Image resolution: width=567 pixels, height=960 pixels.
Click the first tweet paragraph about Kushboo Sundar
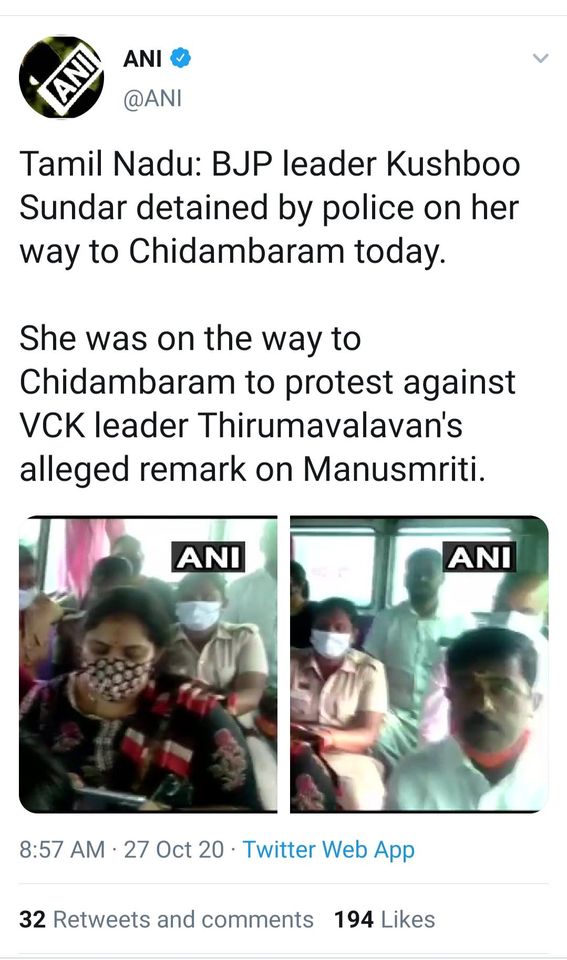click(x=269, y=208)
